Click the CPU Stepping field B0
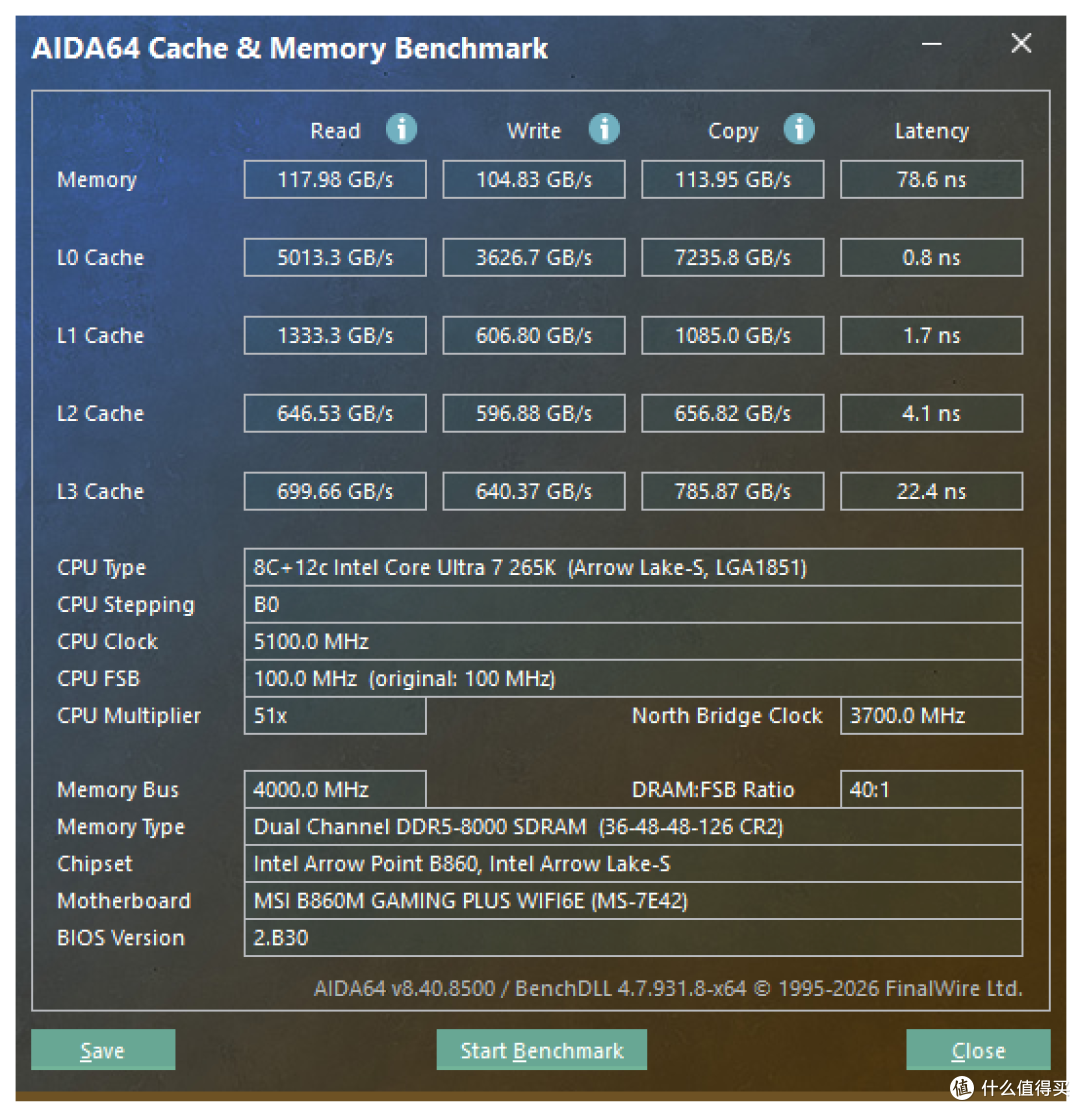 (x=633, y=604)
